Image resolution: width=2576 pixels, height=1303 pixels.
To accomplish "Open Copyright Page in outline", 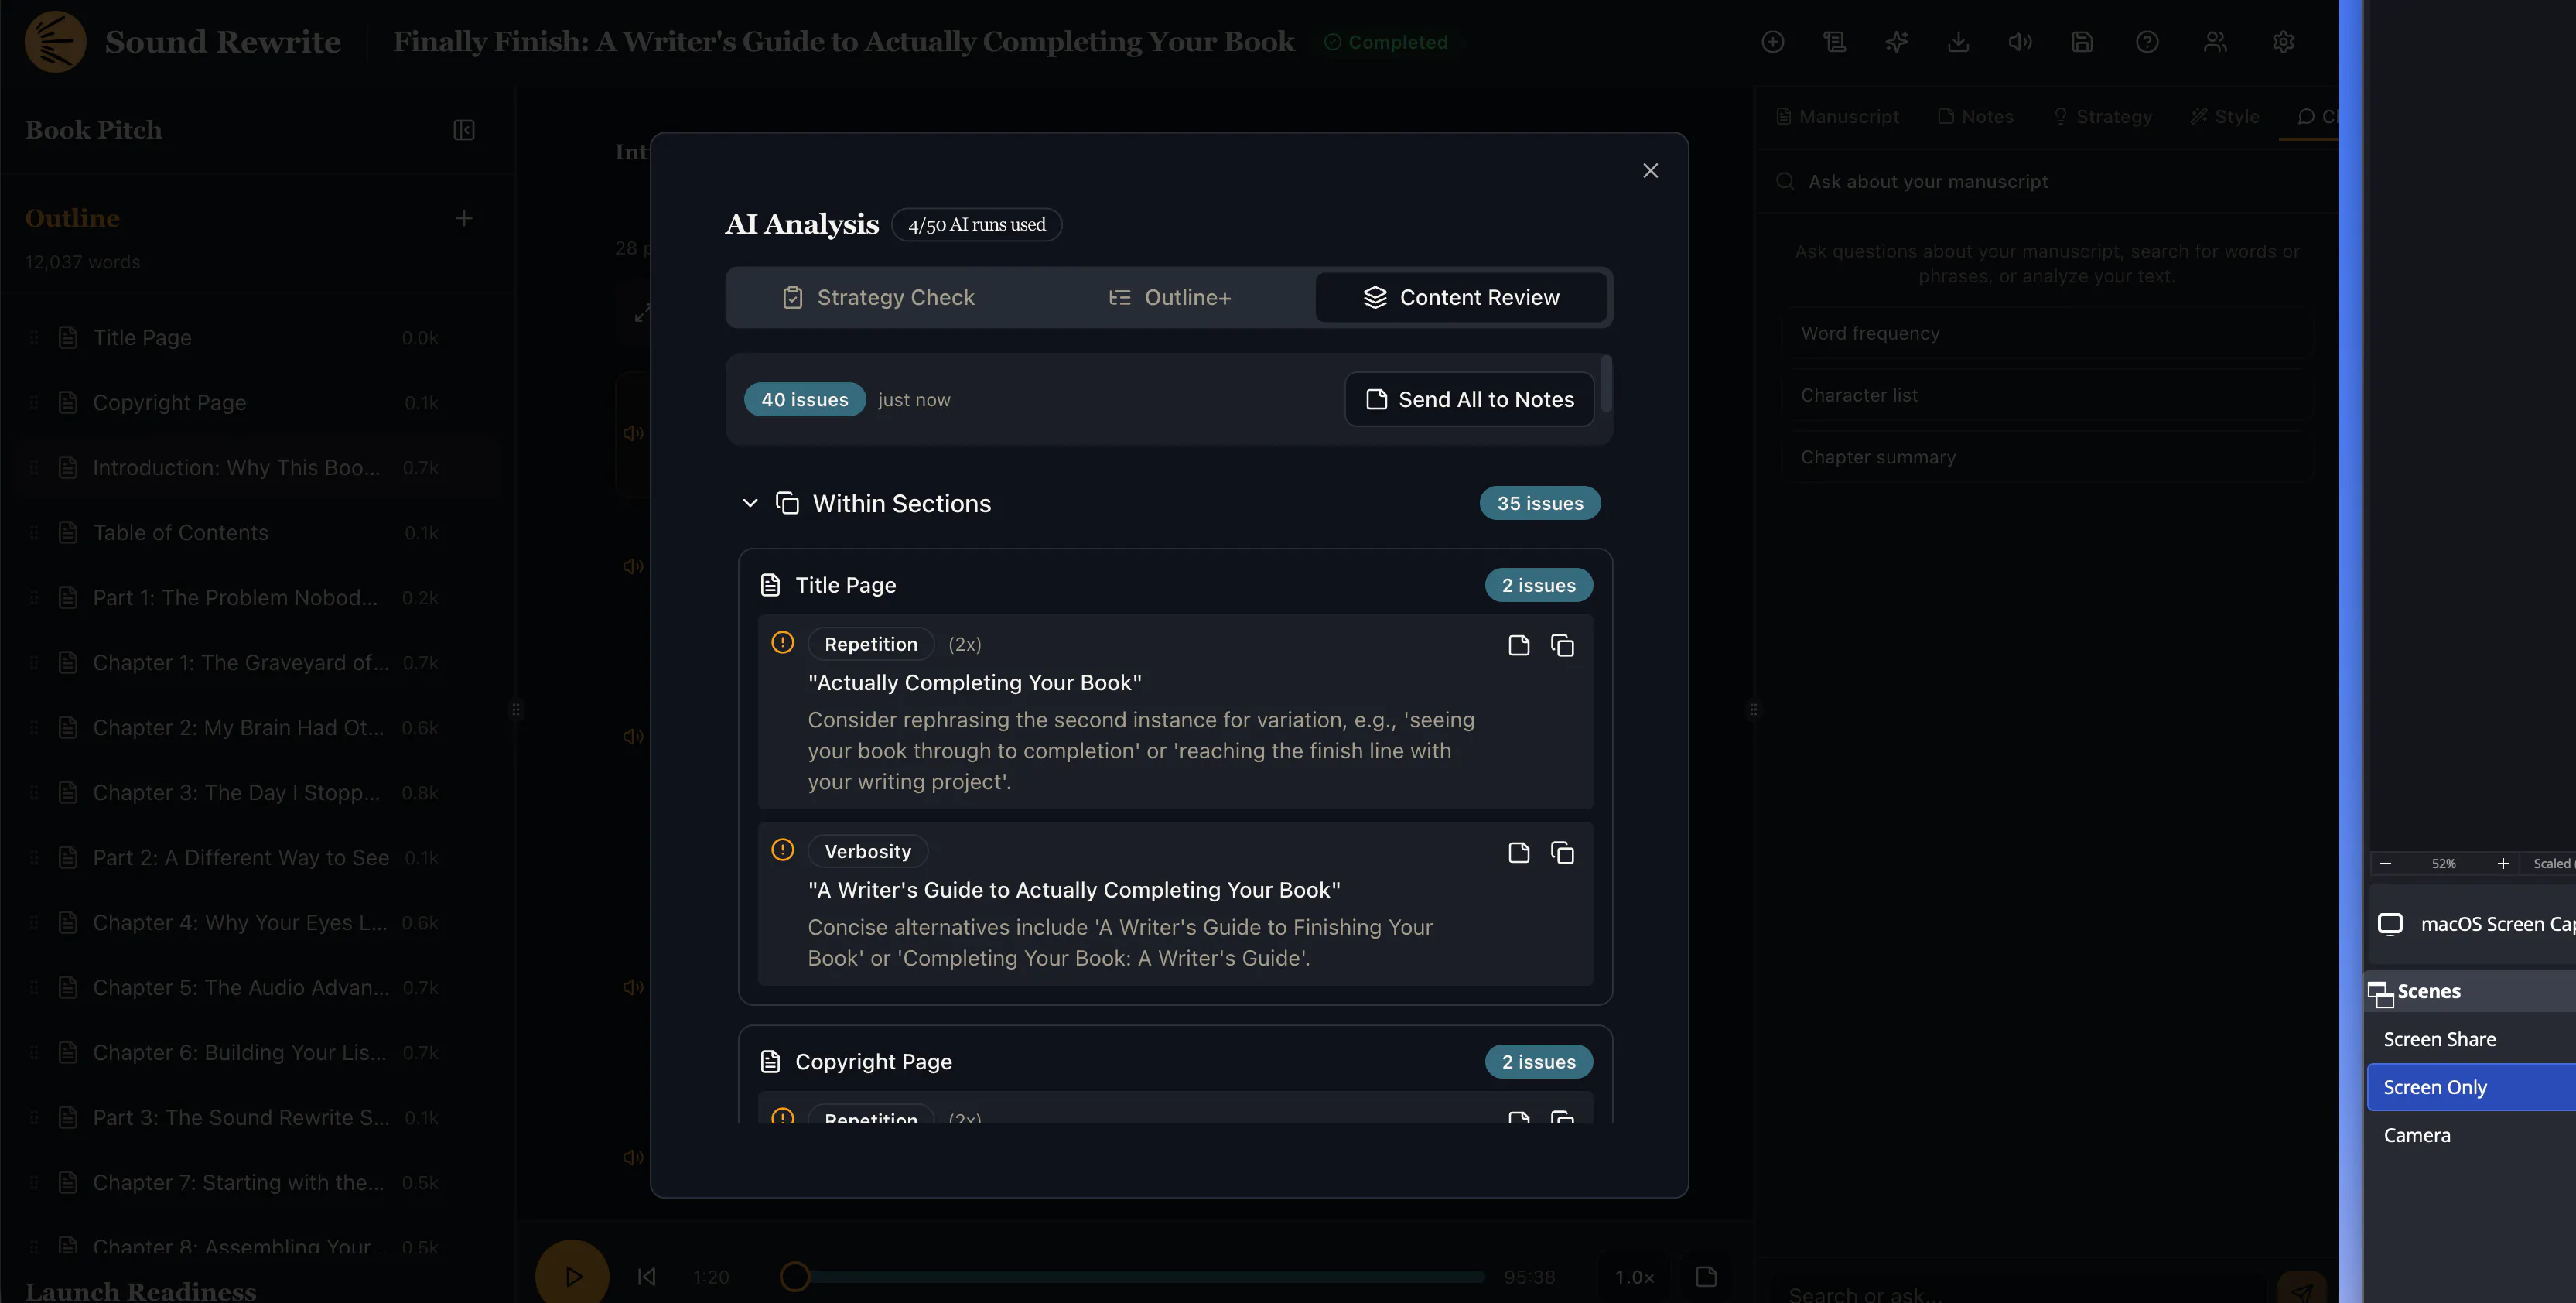I will click(x=258, y=403).
